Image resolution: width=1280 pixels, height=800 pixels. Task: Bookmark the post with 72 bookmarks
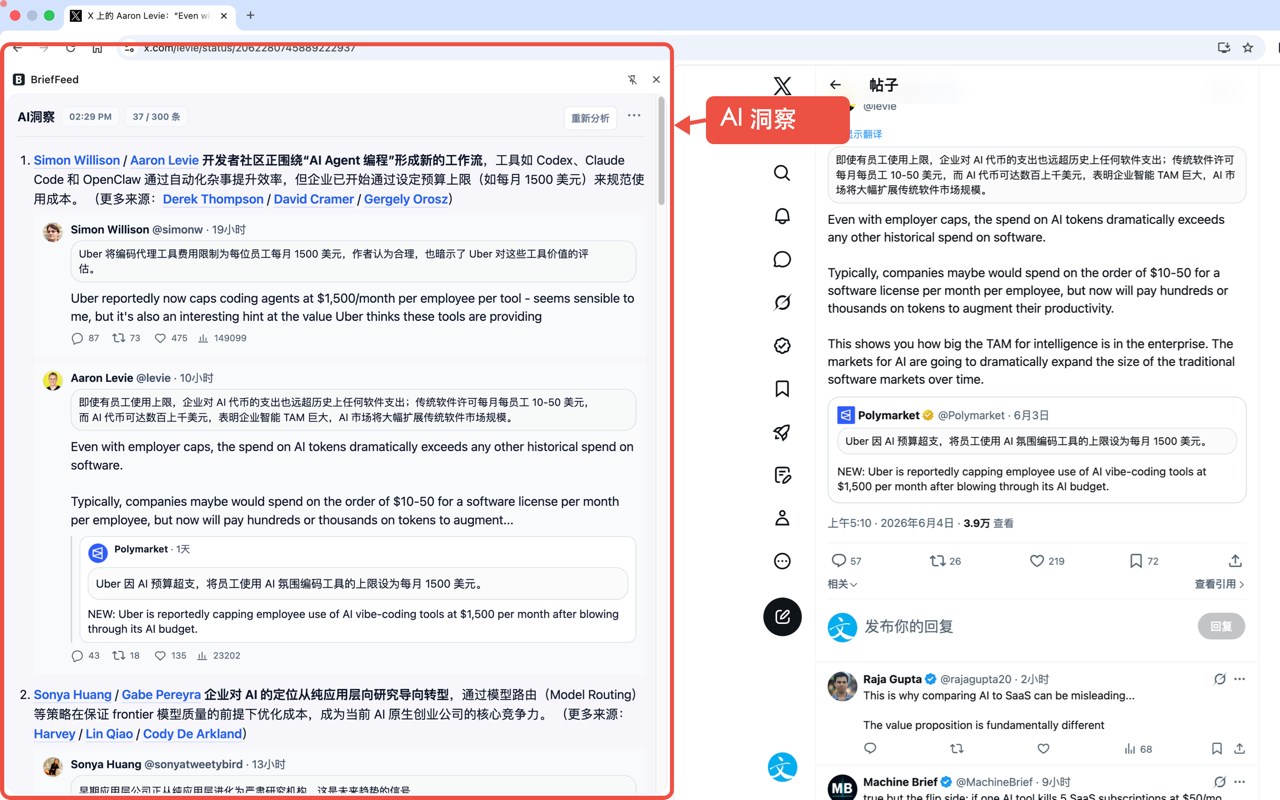(x=1135, y=561)
